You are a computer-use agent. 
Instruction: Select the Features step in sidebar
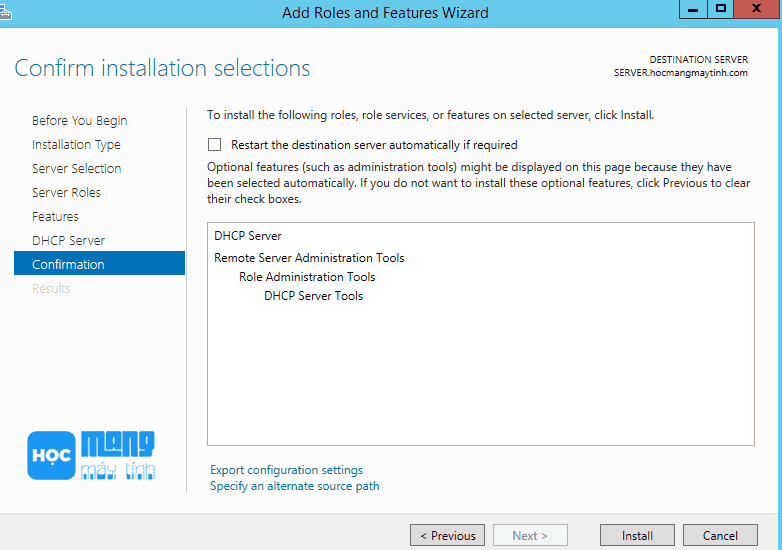pyautogui.click(x=55, y=216)
